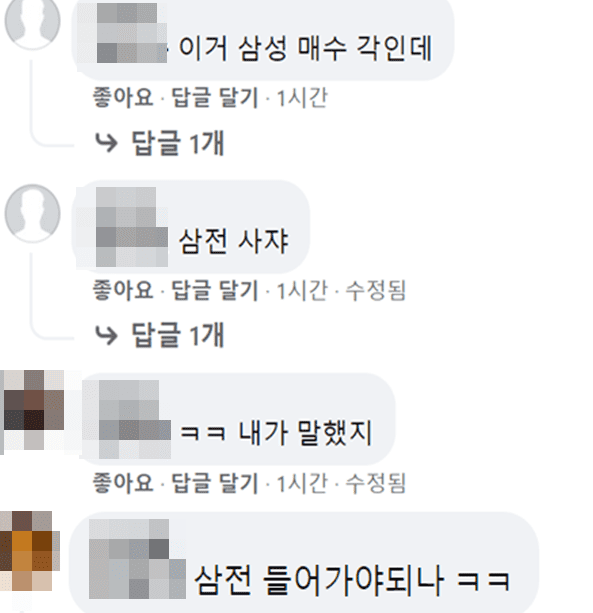Click the '1시간' timestamp on third comment
This screenshot has width=593, height=613.
pyautogui.click(x=302, y=483)
